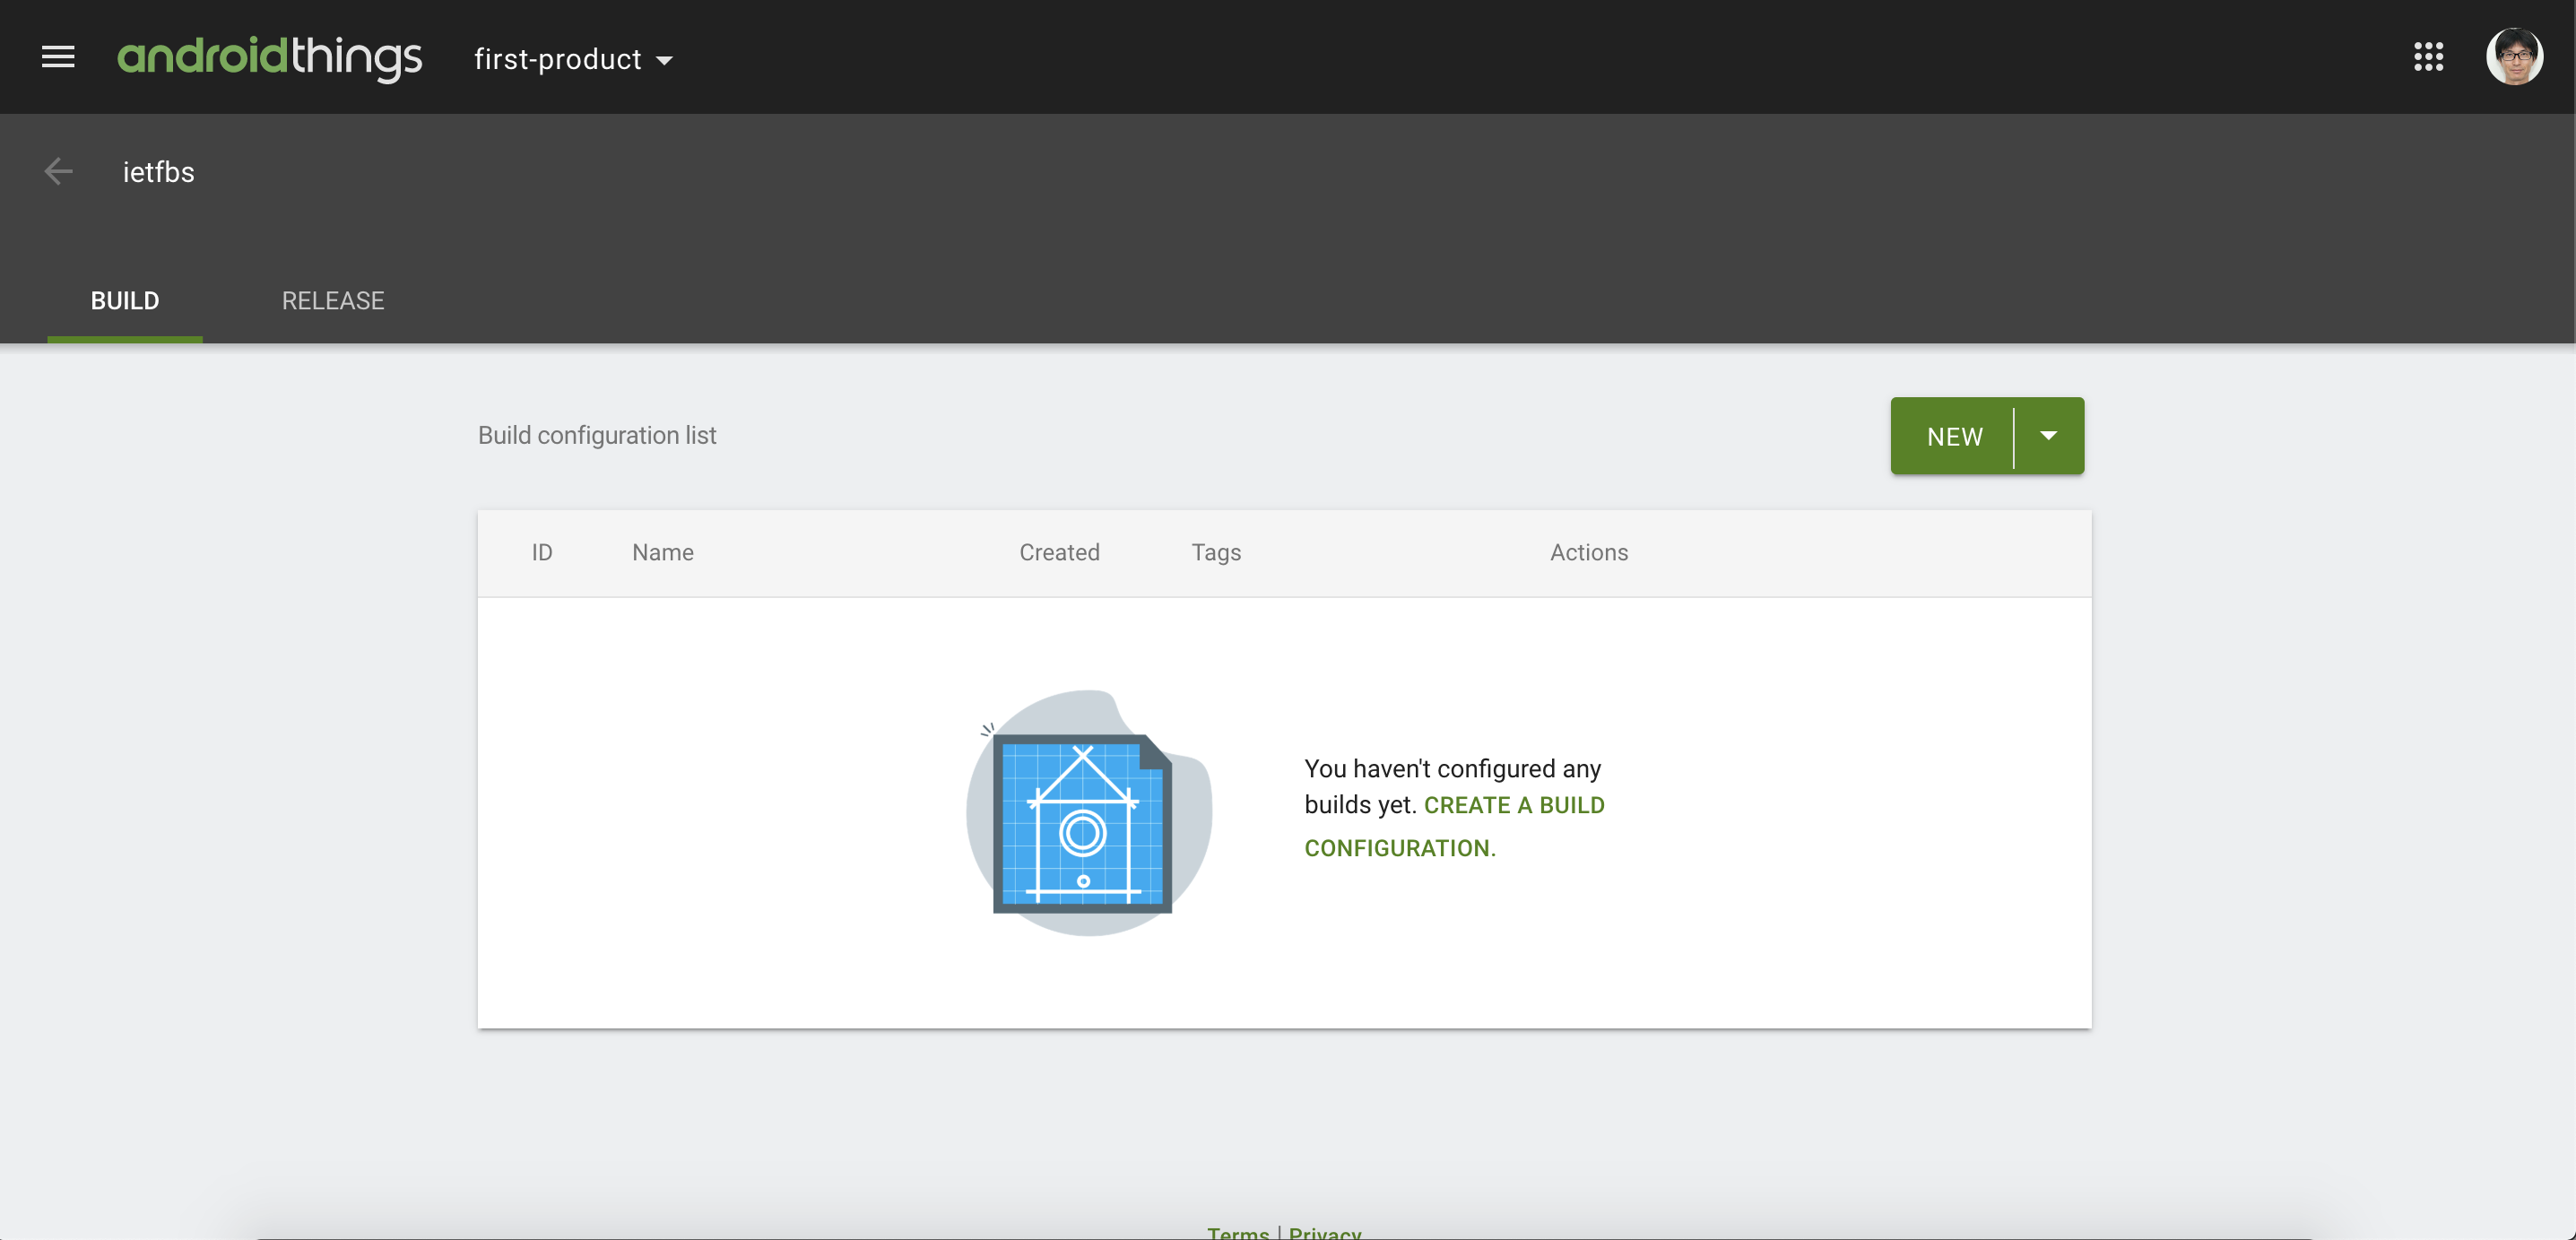This screenshot has width=2576, height=1240.
Task: Click the Actions column header
Action: click(x=1588, y=553)
